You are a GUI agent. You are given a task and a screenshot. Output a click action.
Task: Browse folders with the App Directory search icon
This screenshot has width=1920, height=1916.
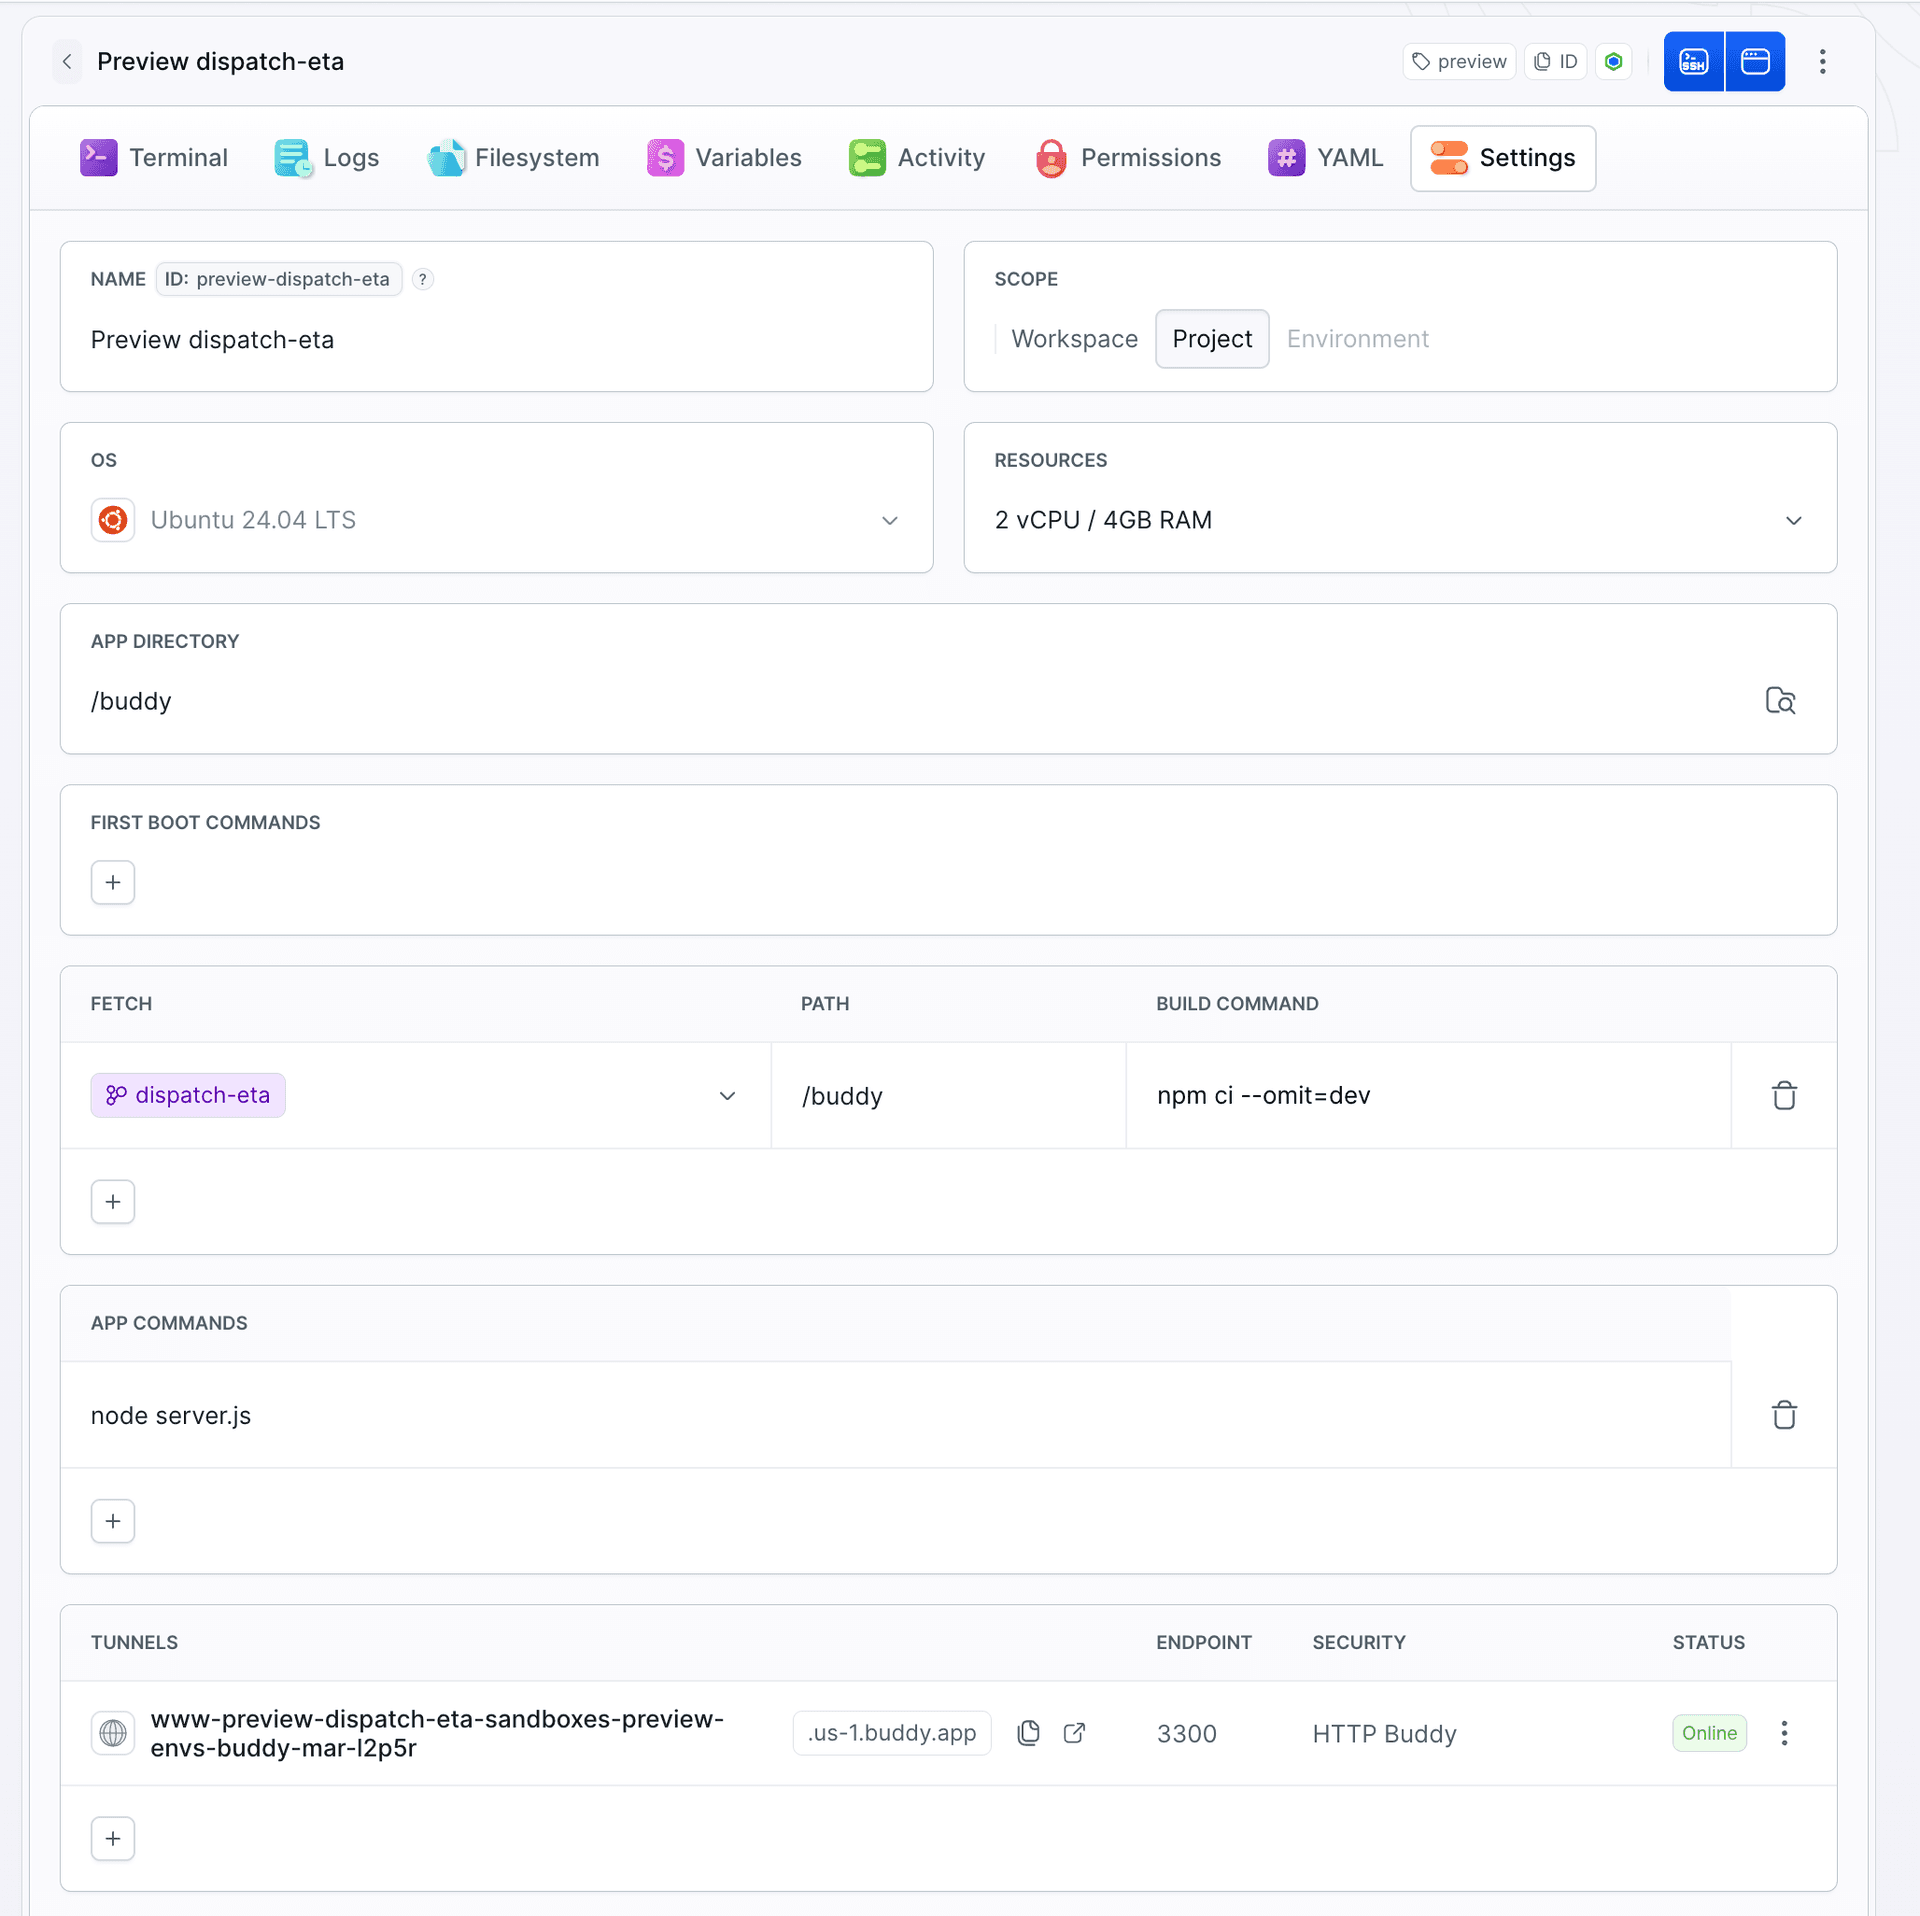click(x=1780, y=701)
